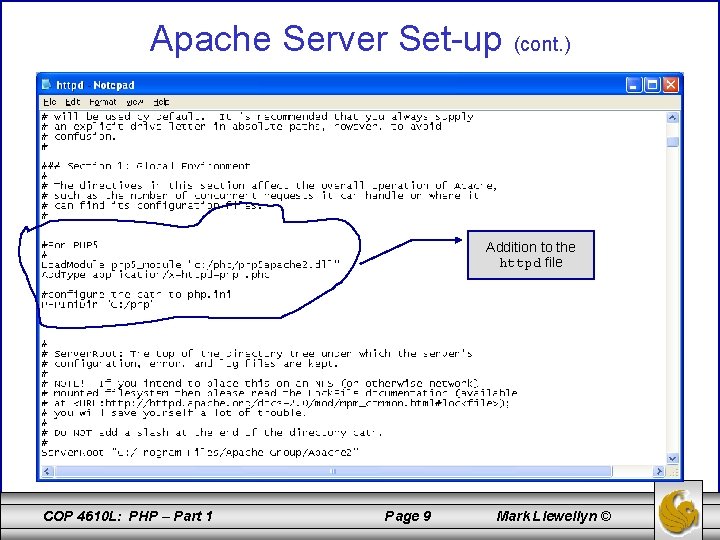Viewport: 720px width, 540px height.
Task: Click the horizontal scrollbar left arrow
Action: click(x=47, y=471)
